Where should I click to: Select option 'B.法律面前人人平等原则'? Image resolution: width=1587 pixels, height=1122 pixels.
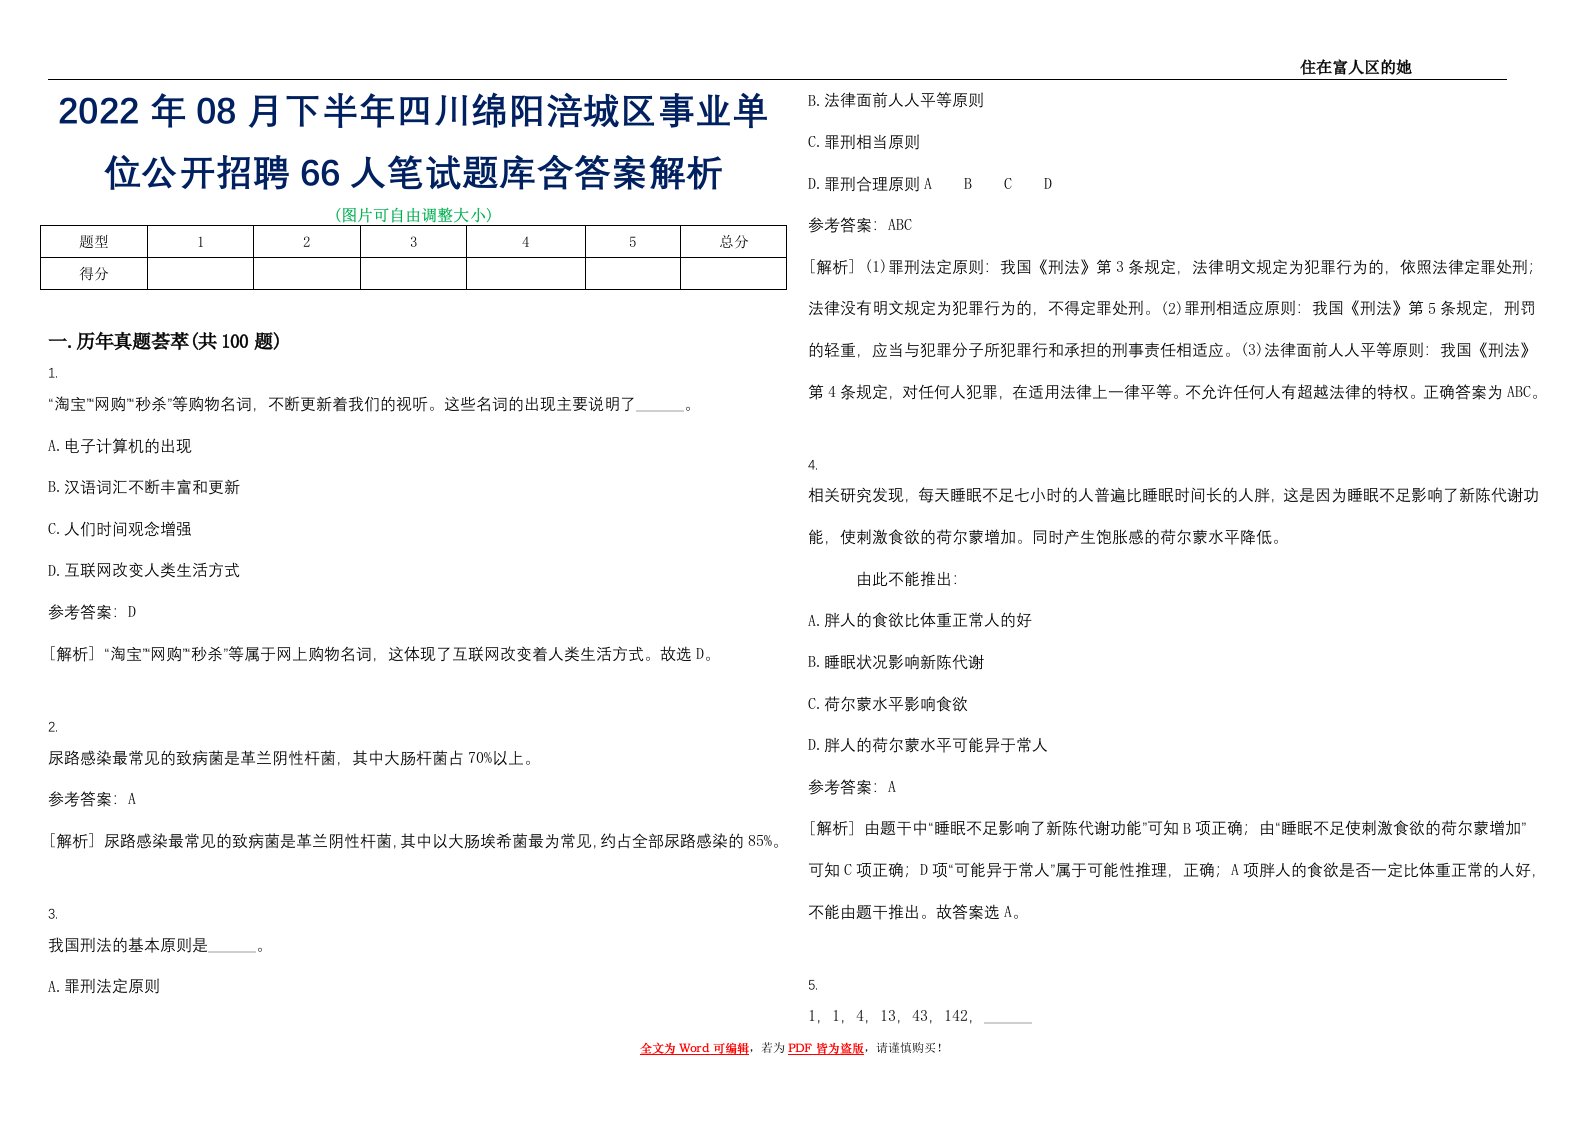click(x=896, y=100)
